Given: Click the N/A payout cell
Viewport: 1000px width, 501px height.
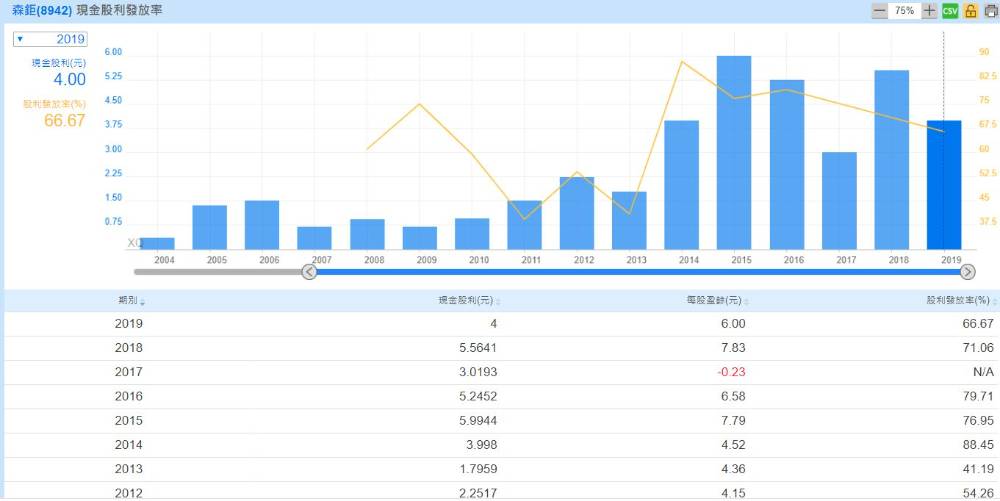Looking at the screenshot, I should (x=983, y=372).
